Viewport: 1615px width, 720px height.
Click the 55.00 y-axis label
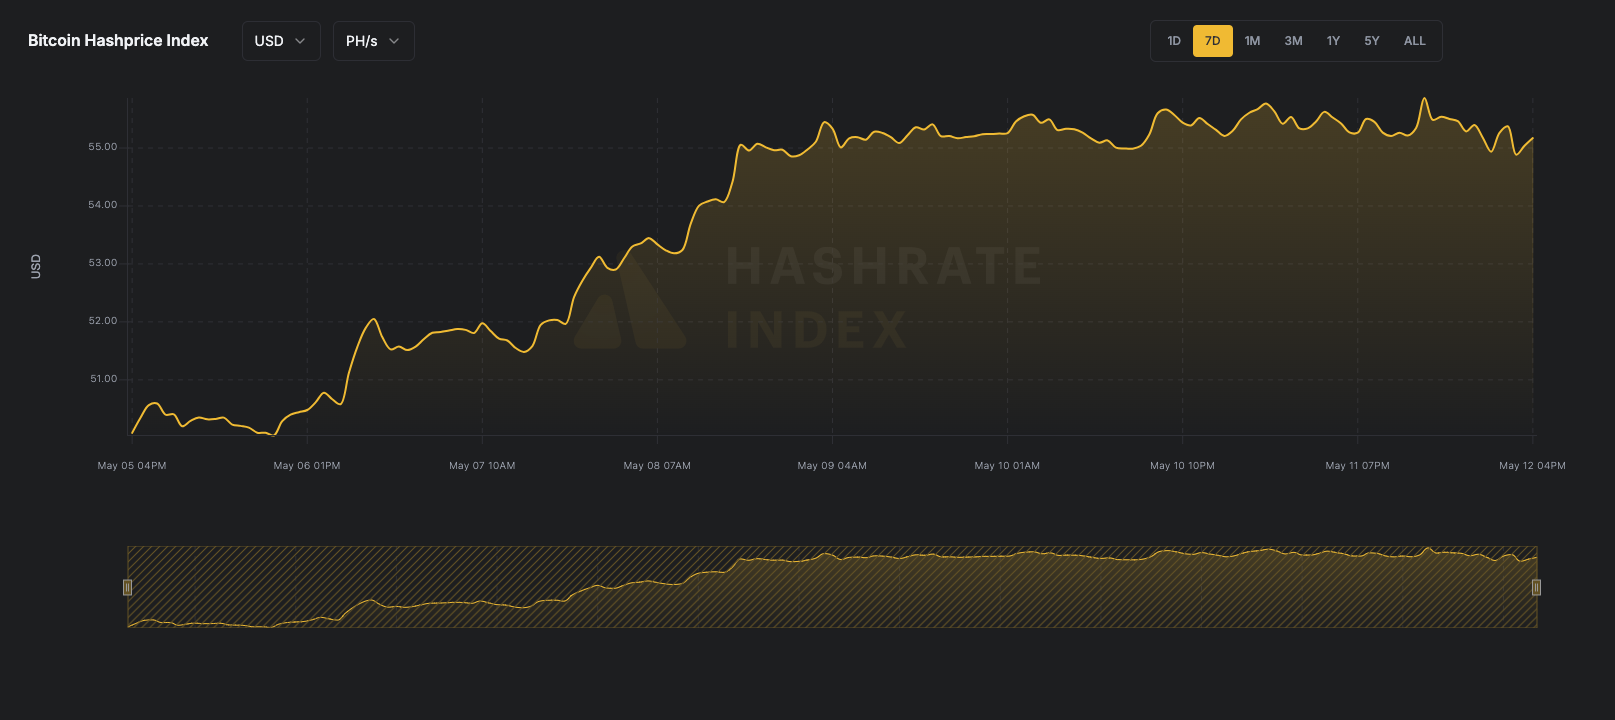(103, 147)
